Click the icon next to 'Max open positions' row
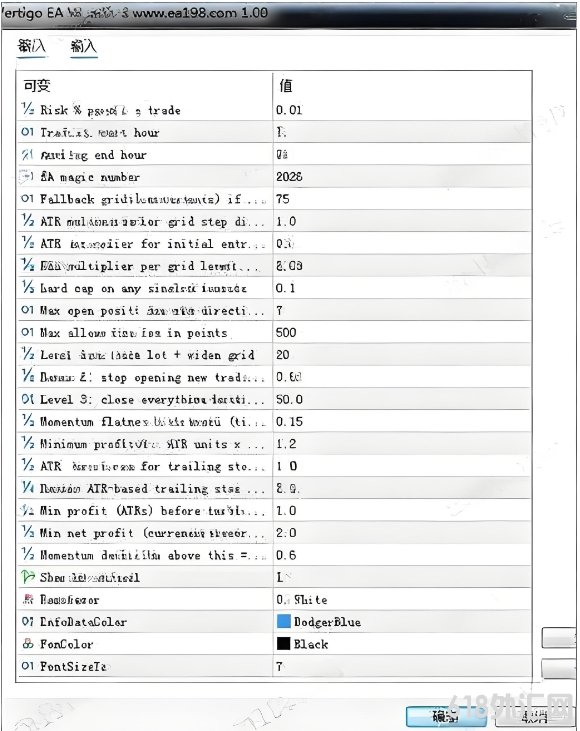The width and height of the screenshot is (580, 731). 28,310
